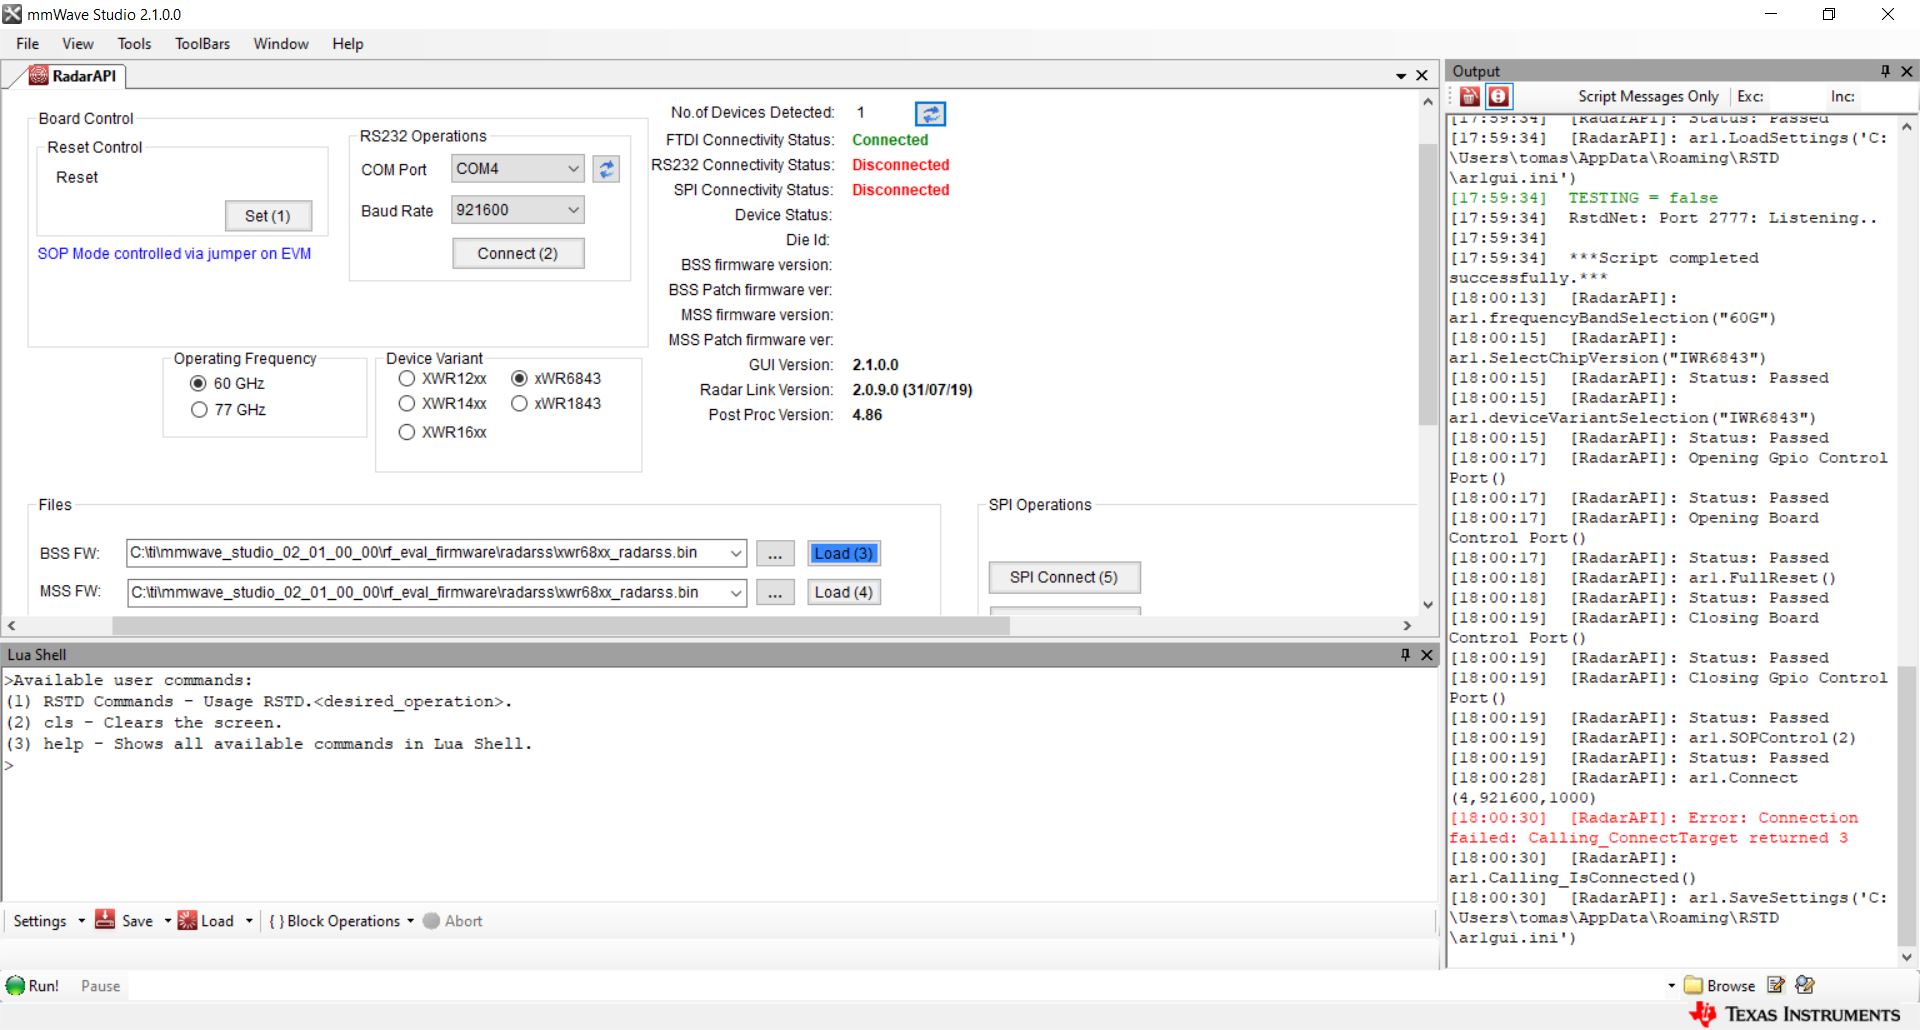Expand the MSS FW path dropdown
The image size is (1920, 1030).
736,593
